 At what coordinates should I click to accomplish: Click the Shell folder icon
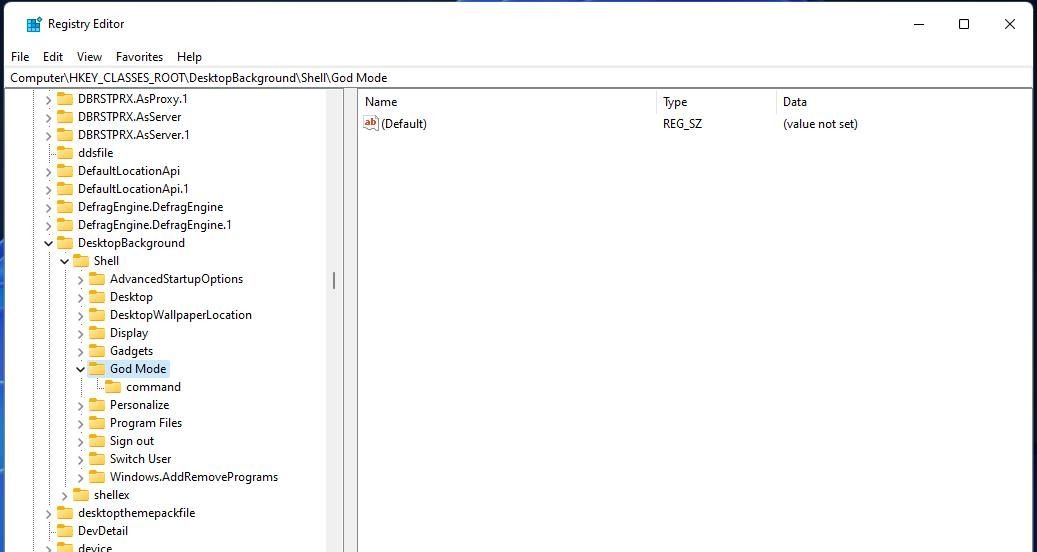(81, 260)
